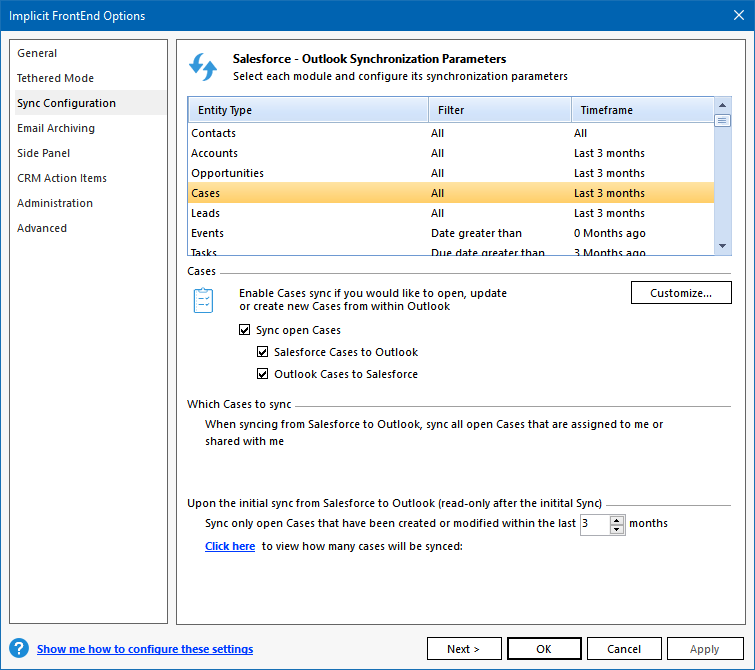
Task: Toggle the Sync open Cases checkbox
Action: tap(245, 330)
